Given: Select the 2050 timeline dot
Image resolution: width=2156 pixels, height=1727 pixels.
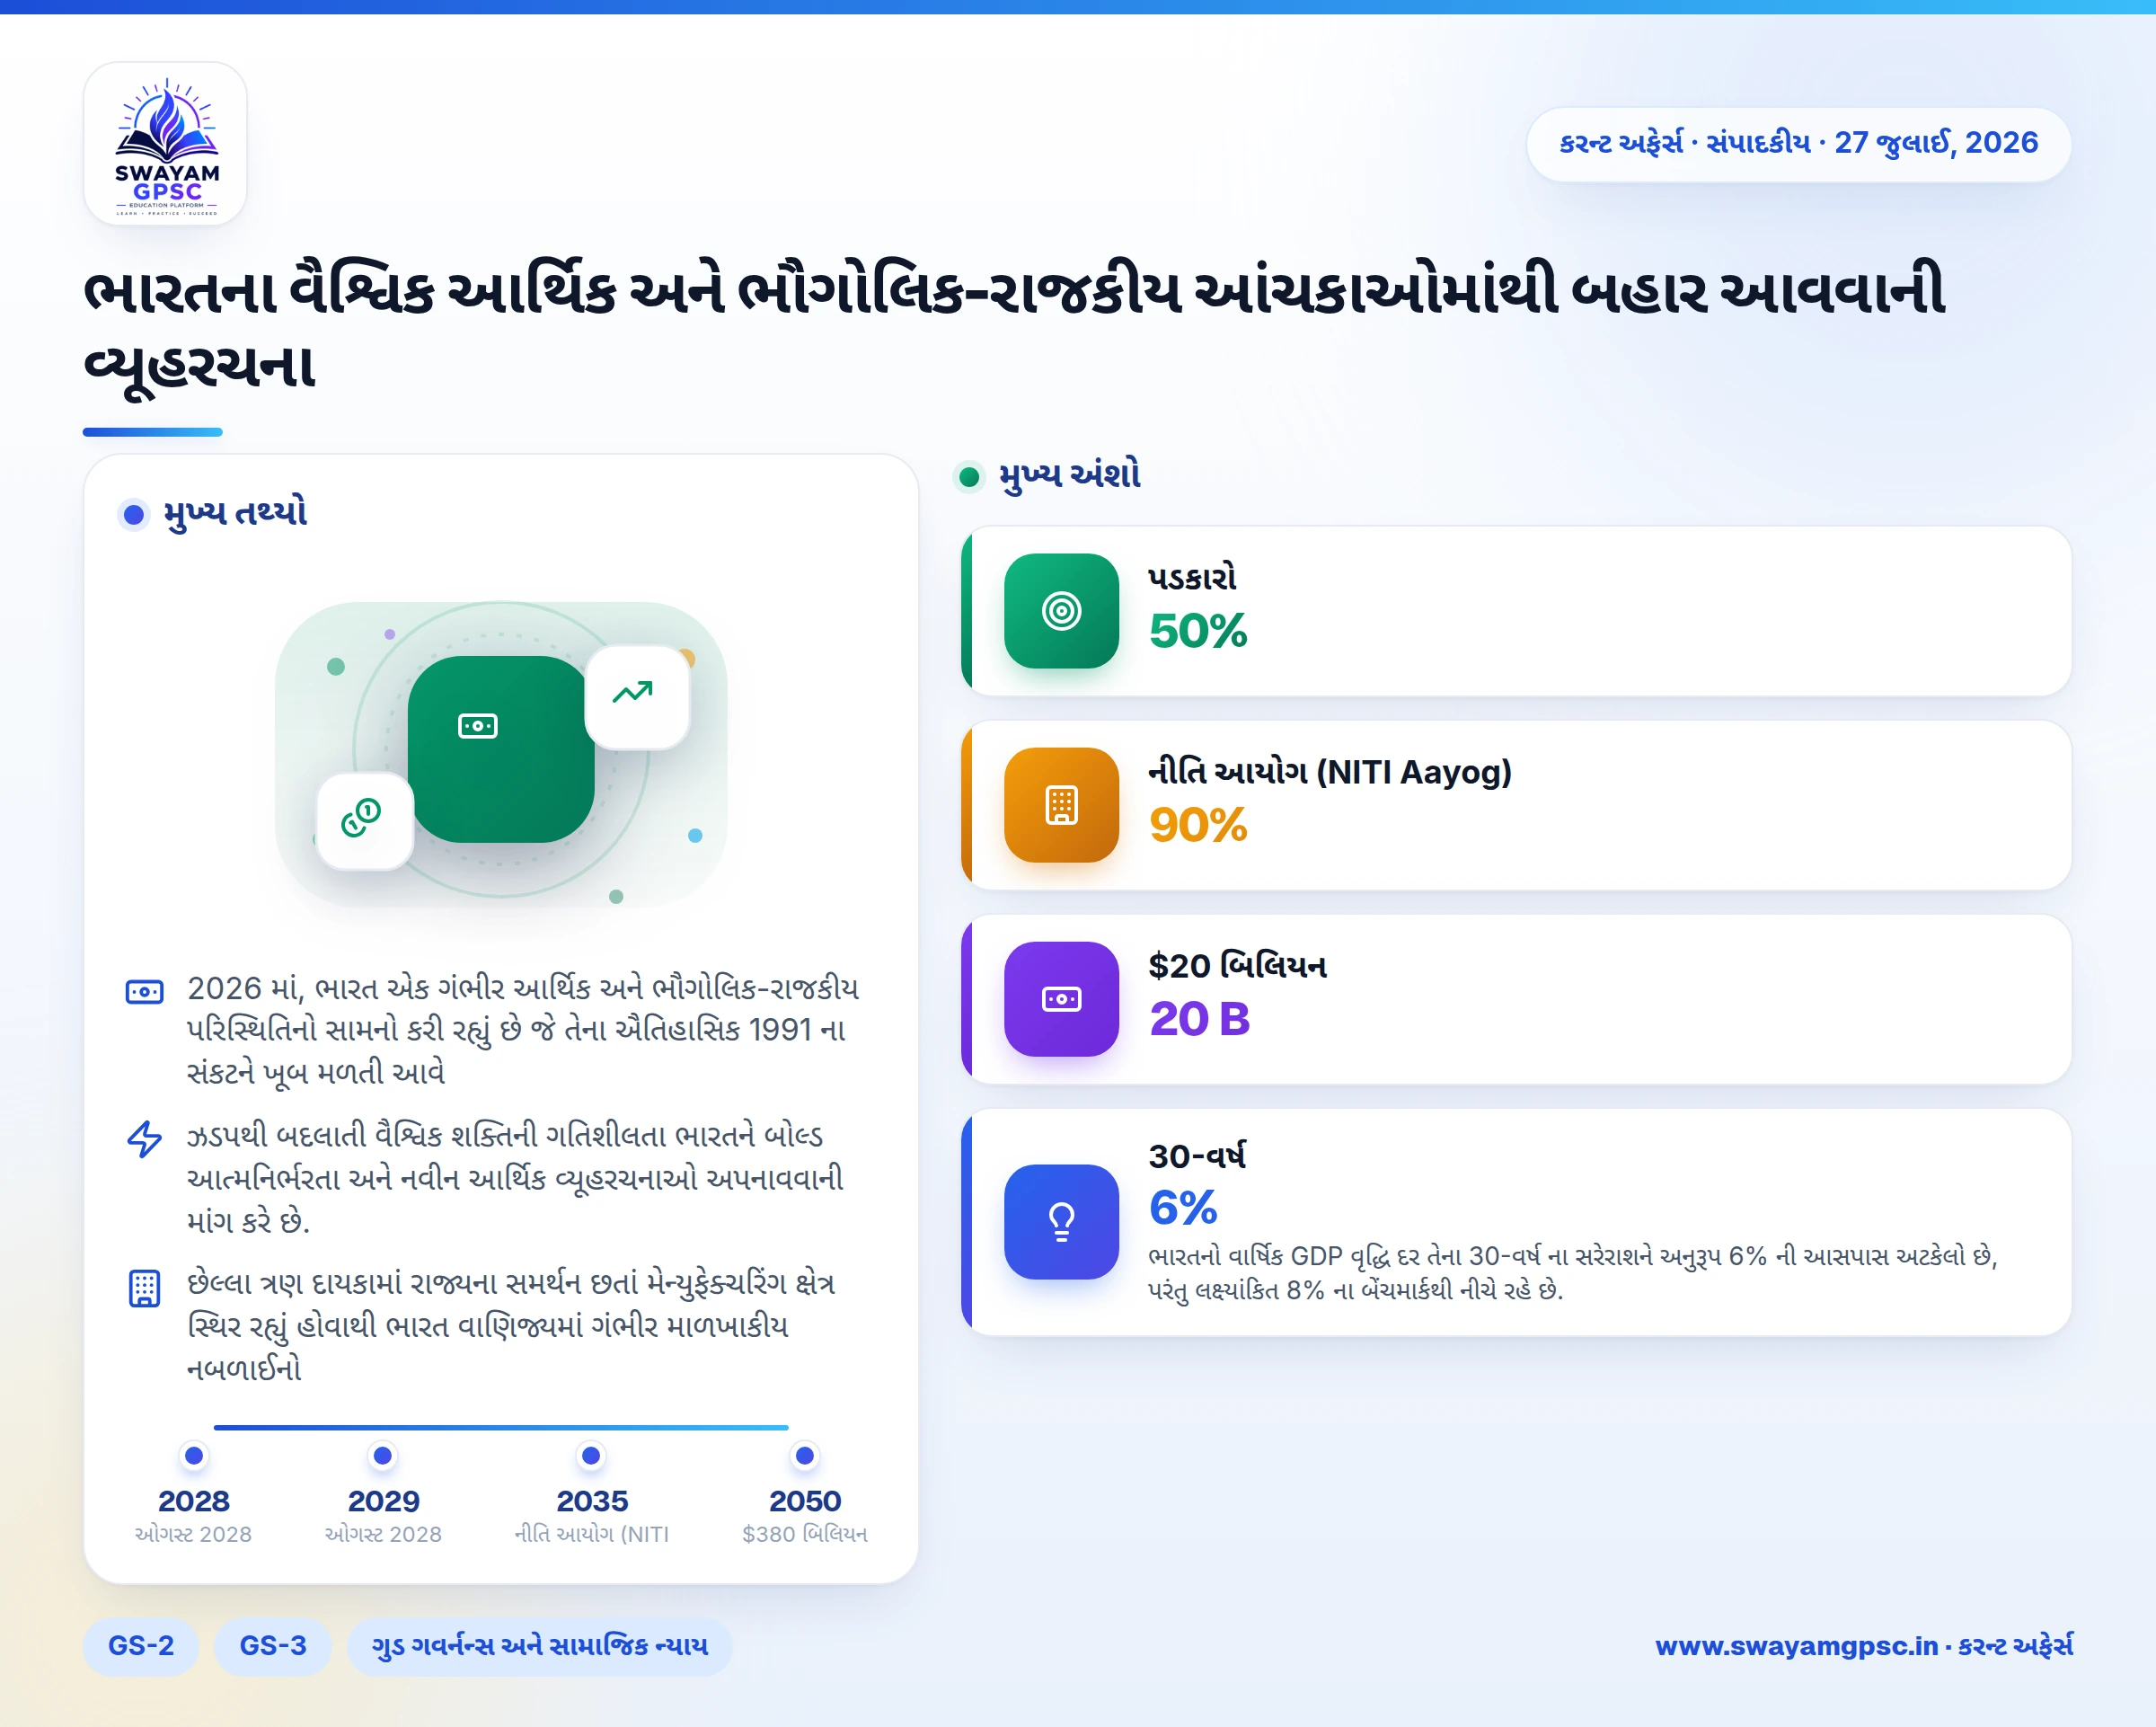Looking at the screenshot, I should 805,1456.
